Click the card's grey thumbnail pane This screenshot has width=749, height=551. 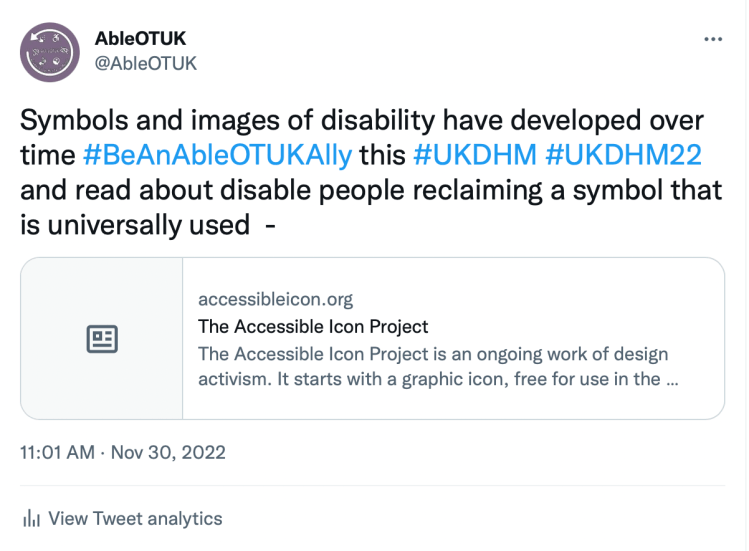[x=102, y=380]
